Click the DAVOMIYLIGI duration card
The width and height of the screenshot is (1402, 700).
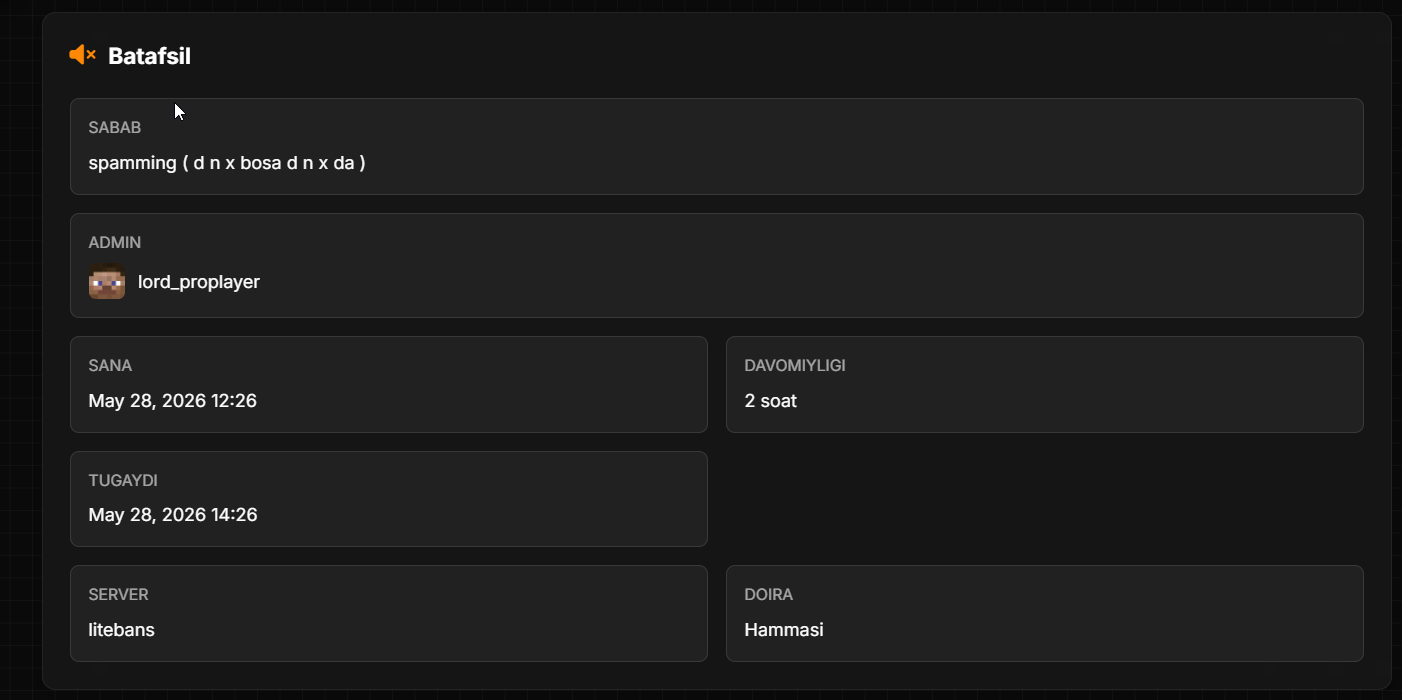click(x=1045, y=384)
